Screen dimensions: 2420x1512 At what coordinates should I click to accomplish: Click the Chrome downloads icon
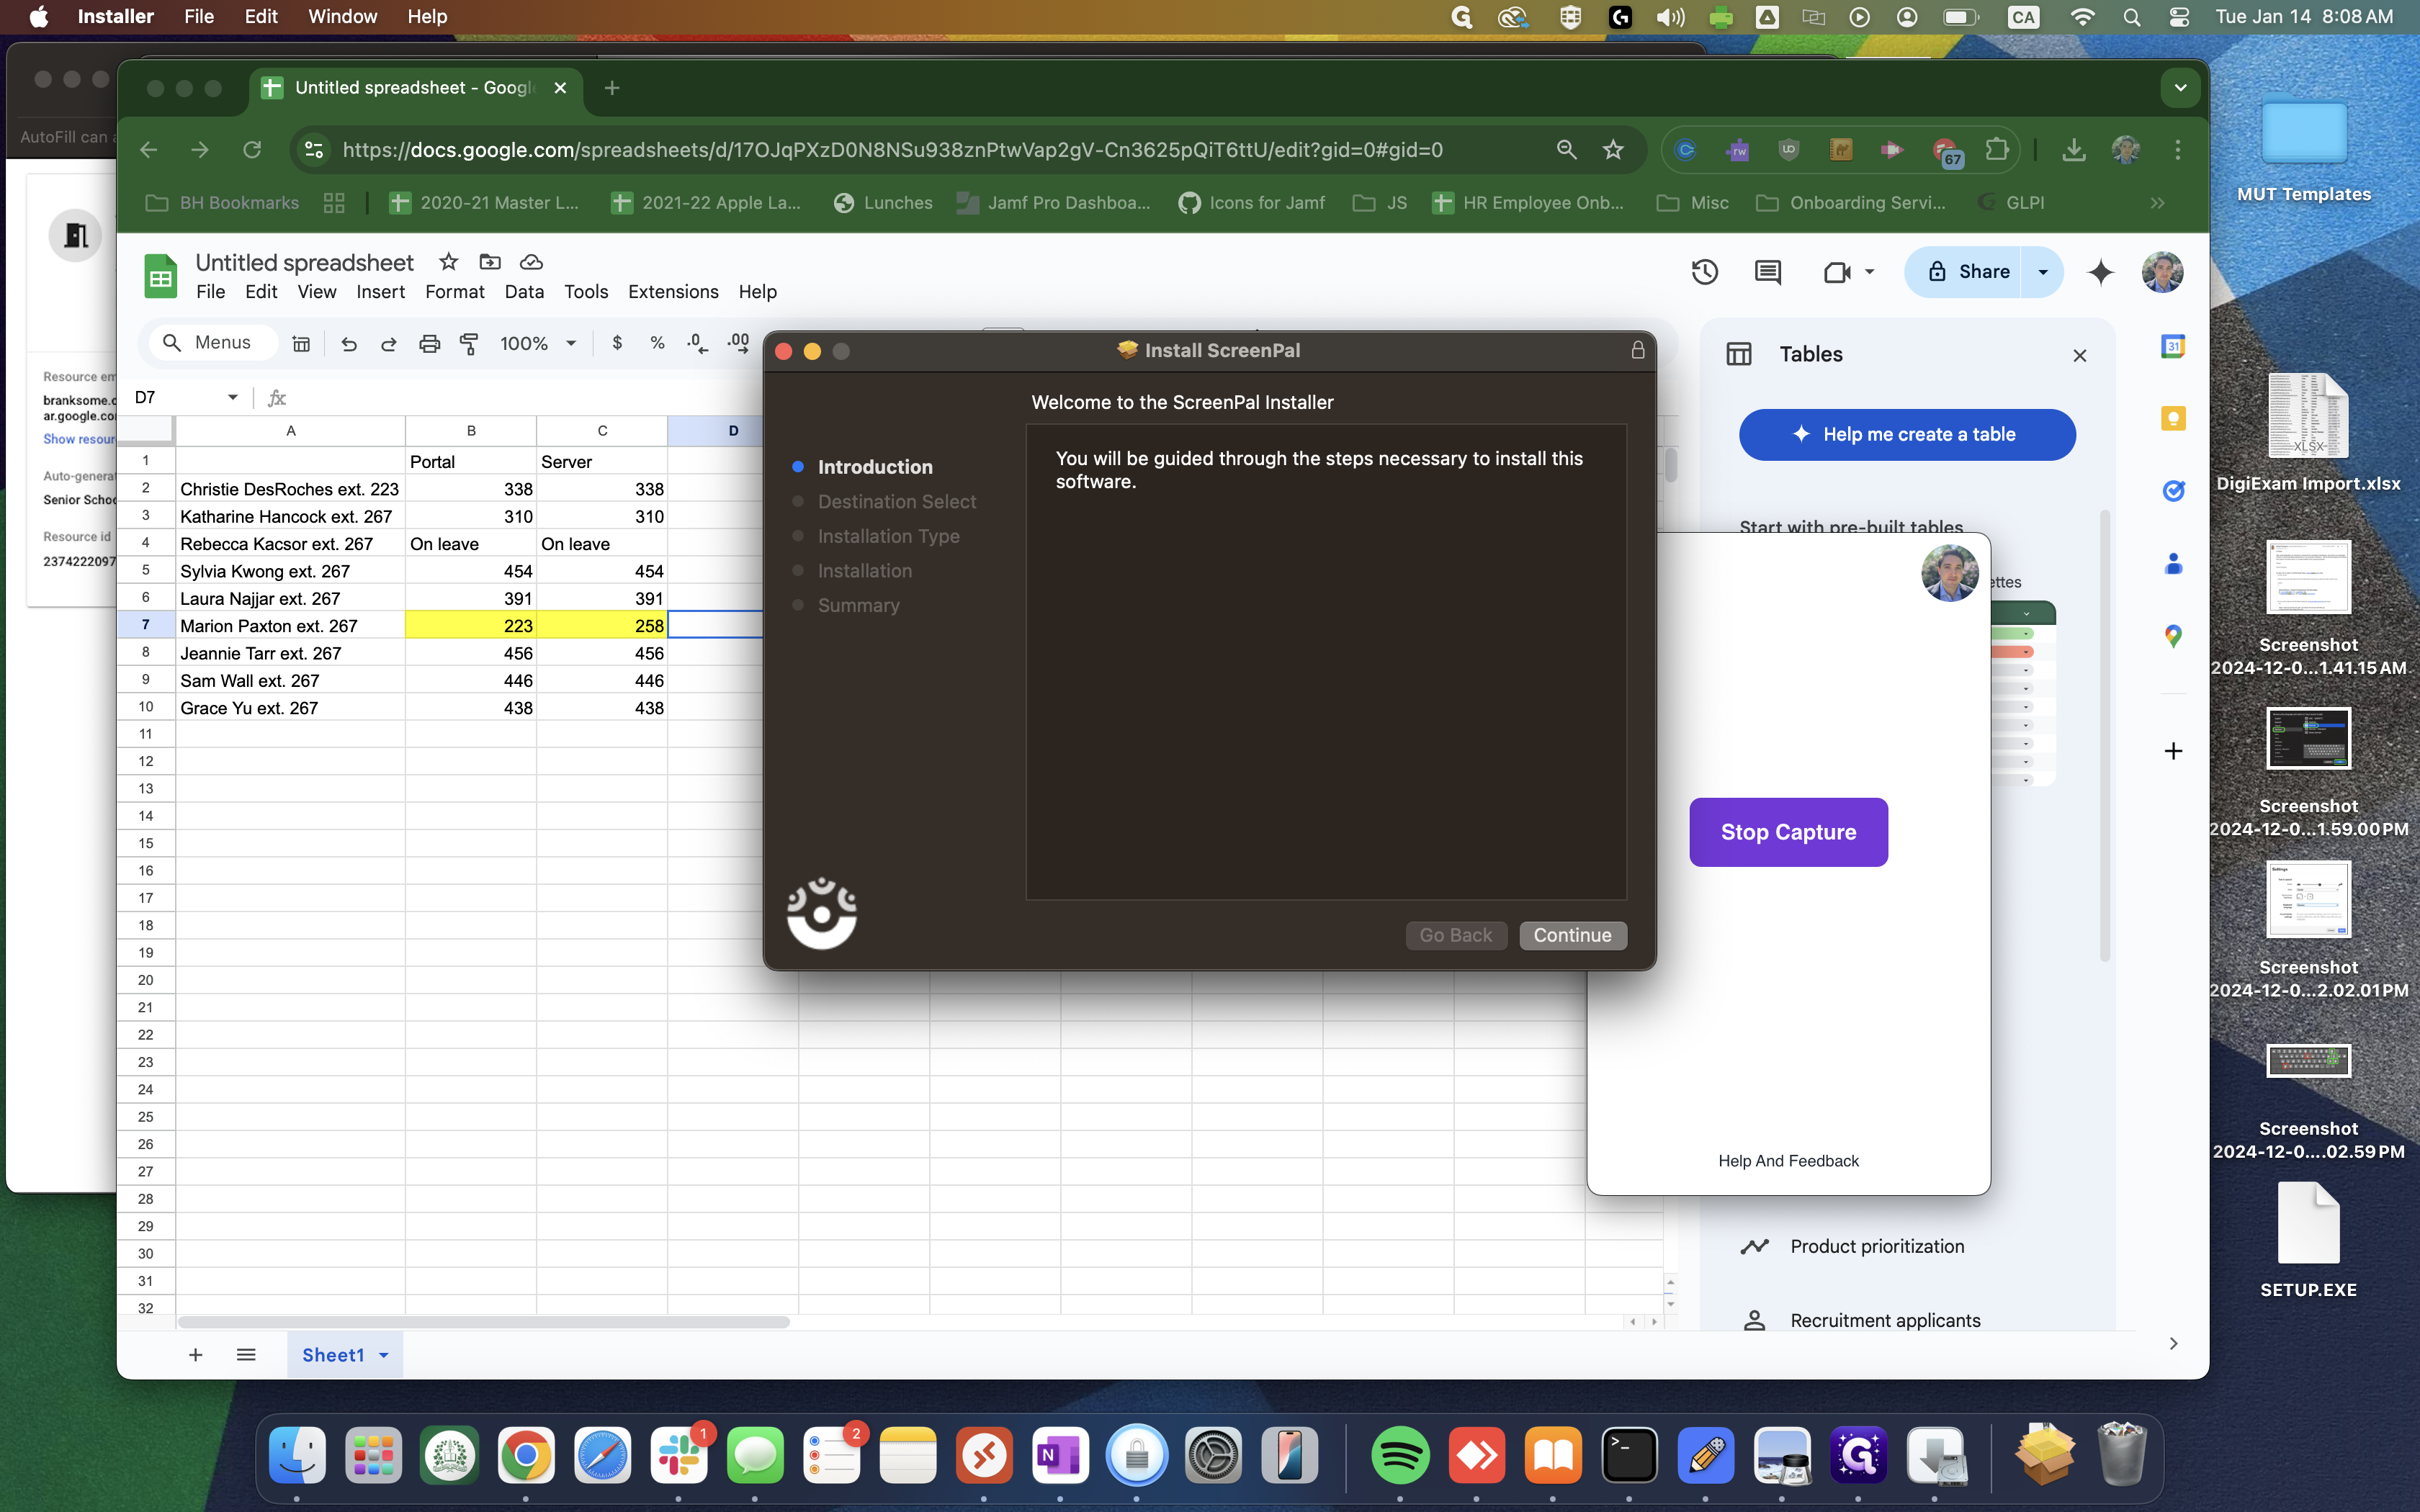(2073, 150)
